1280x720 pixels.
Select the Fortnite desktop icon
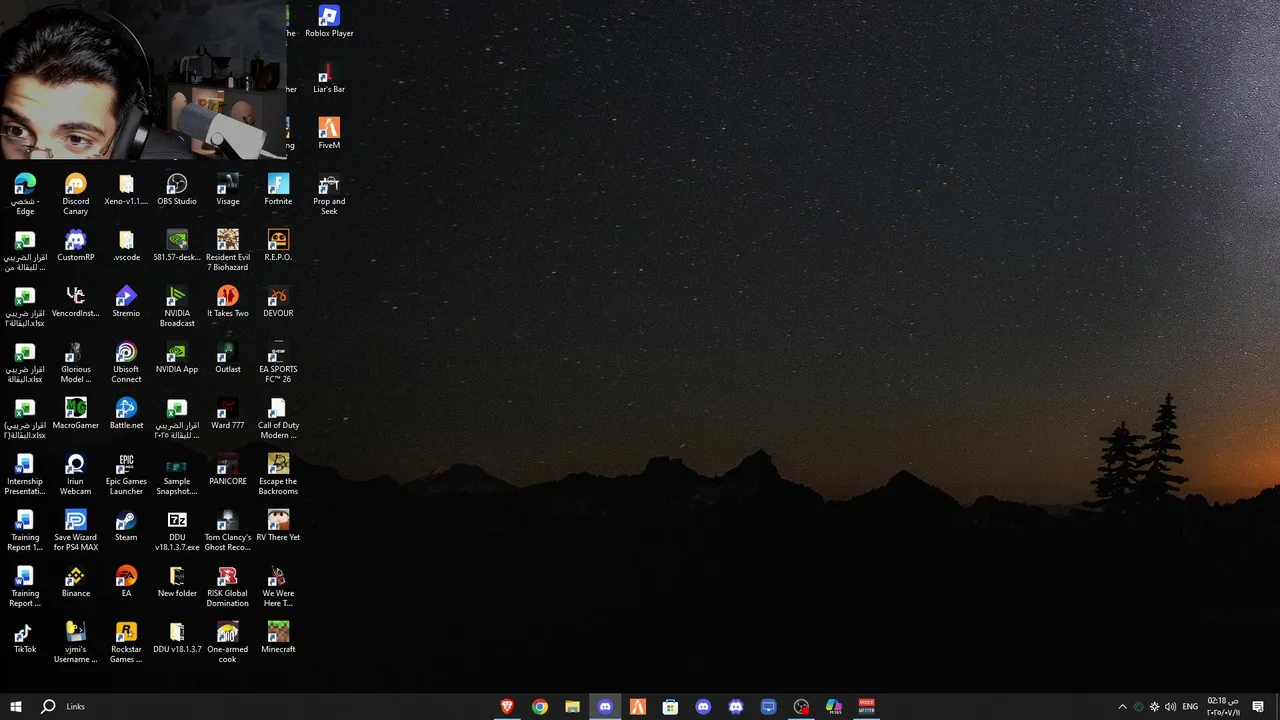click(278, 190)
